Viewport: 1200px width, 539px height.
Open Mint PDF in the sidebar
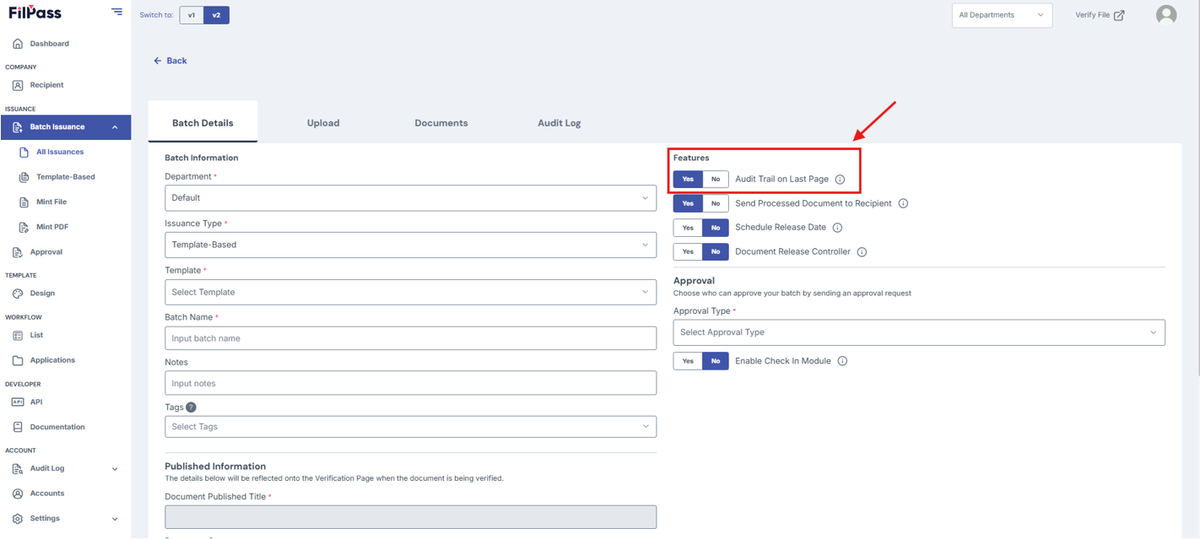tap(52, 227)
